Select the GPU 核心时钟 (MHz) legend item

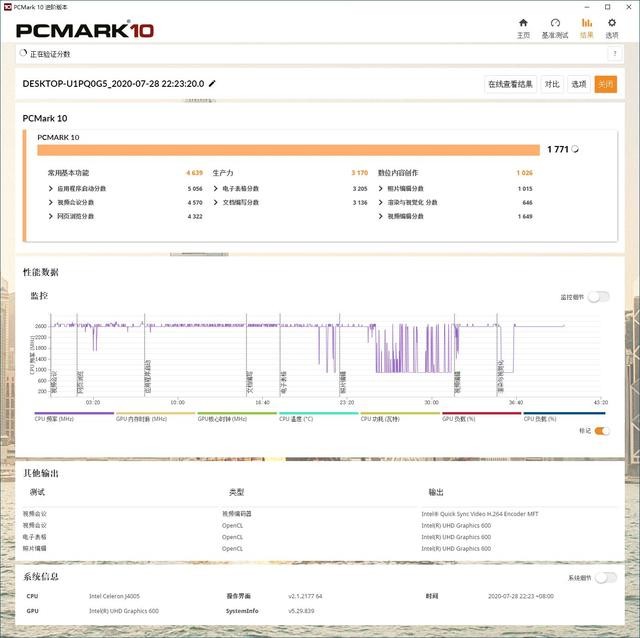click(x=237, y=416)
